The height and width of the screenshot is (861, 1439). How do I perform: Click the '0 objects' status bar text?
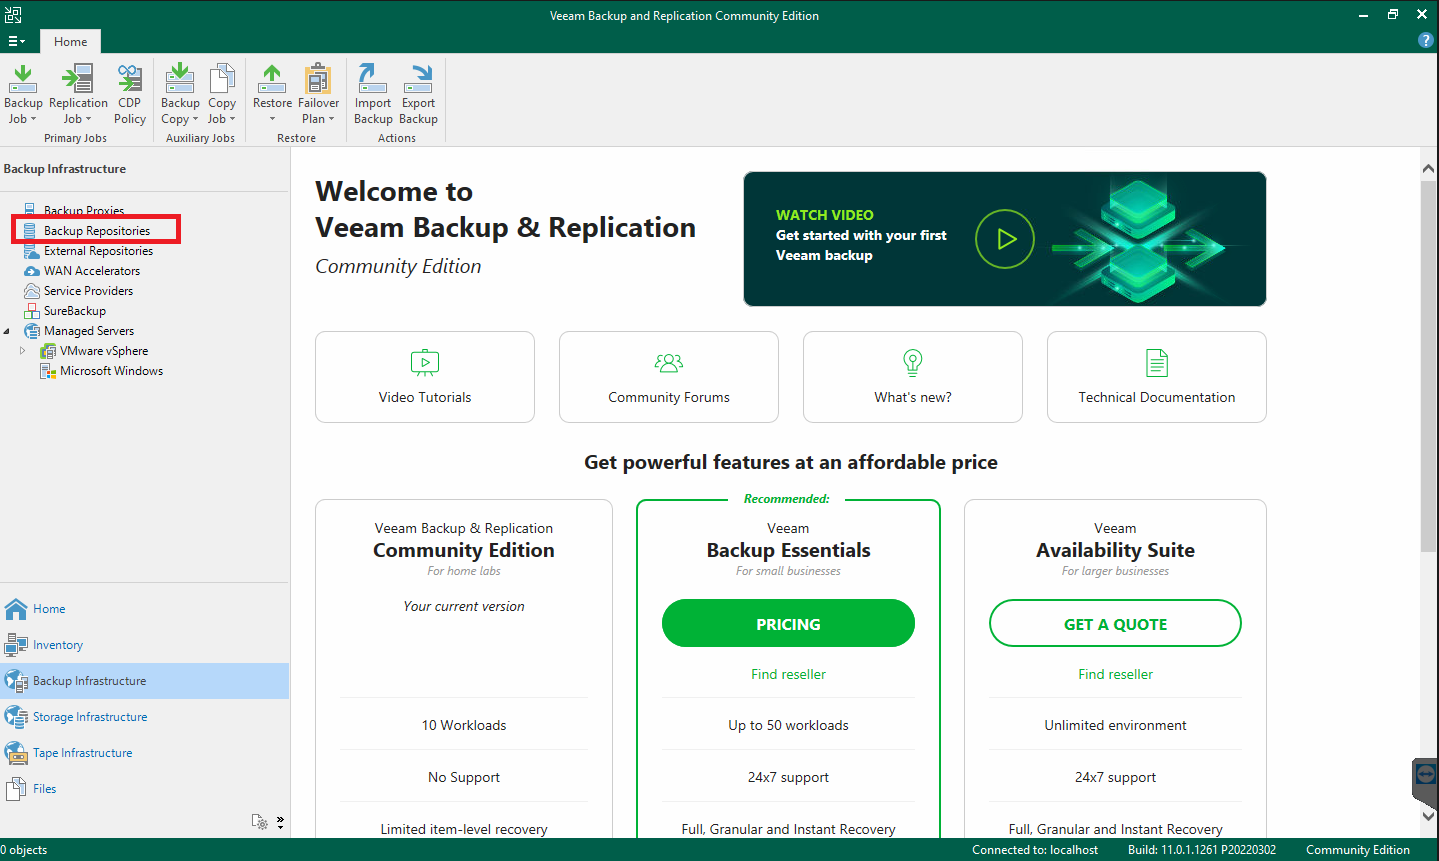point(24,850)
